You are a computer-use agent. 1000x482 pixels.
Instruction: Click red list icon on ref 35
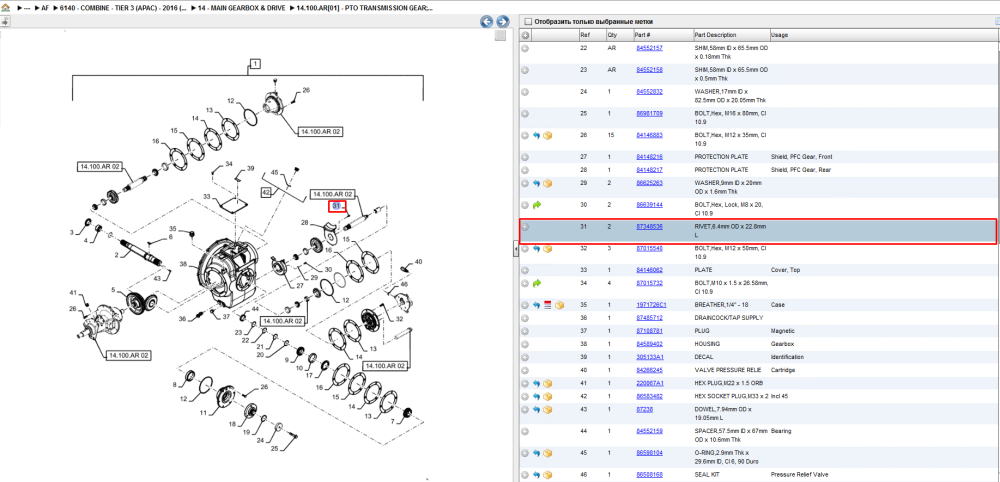547,305
